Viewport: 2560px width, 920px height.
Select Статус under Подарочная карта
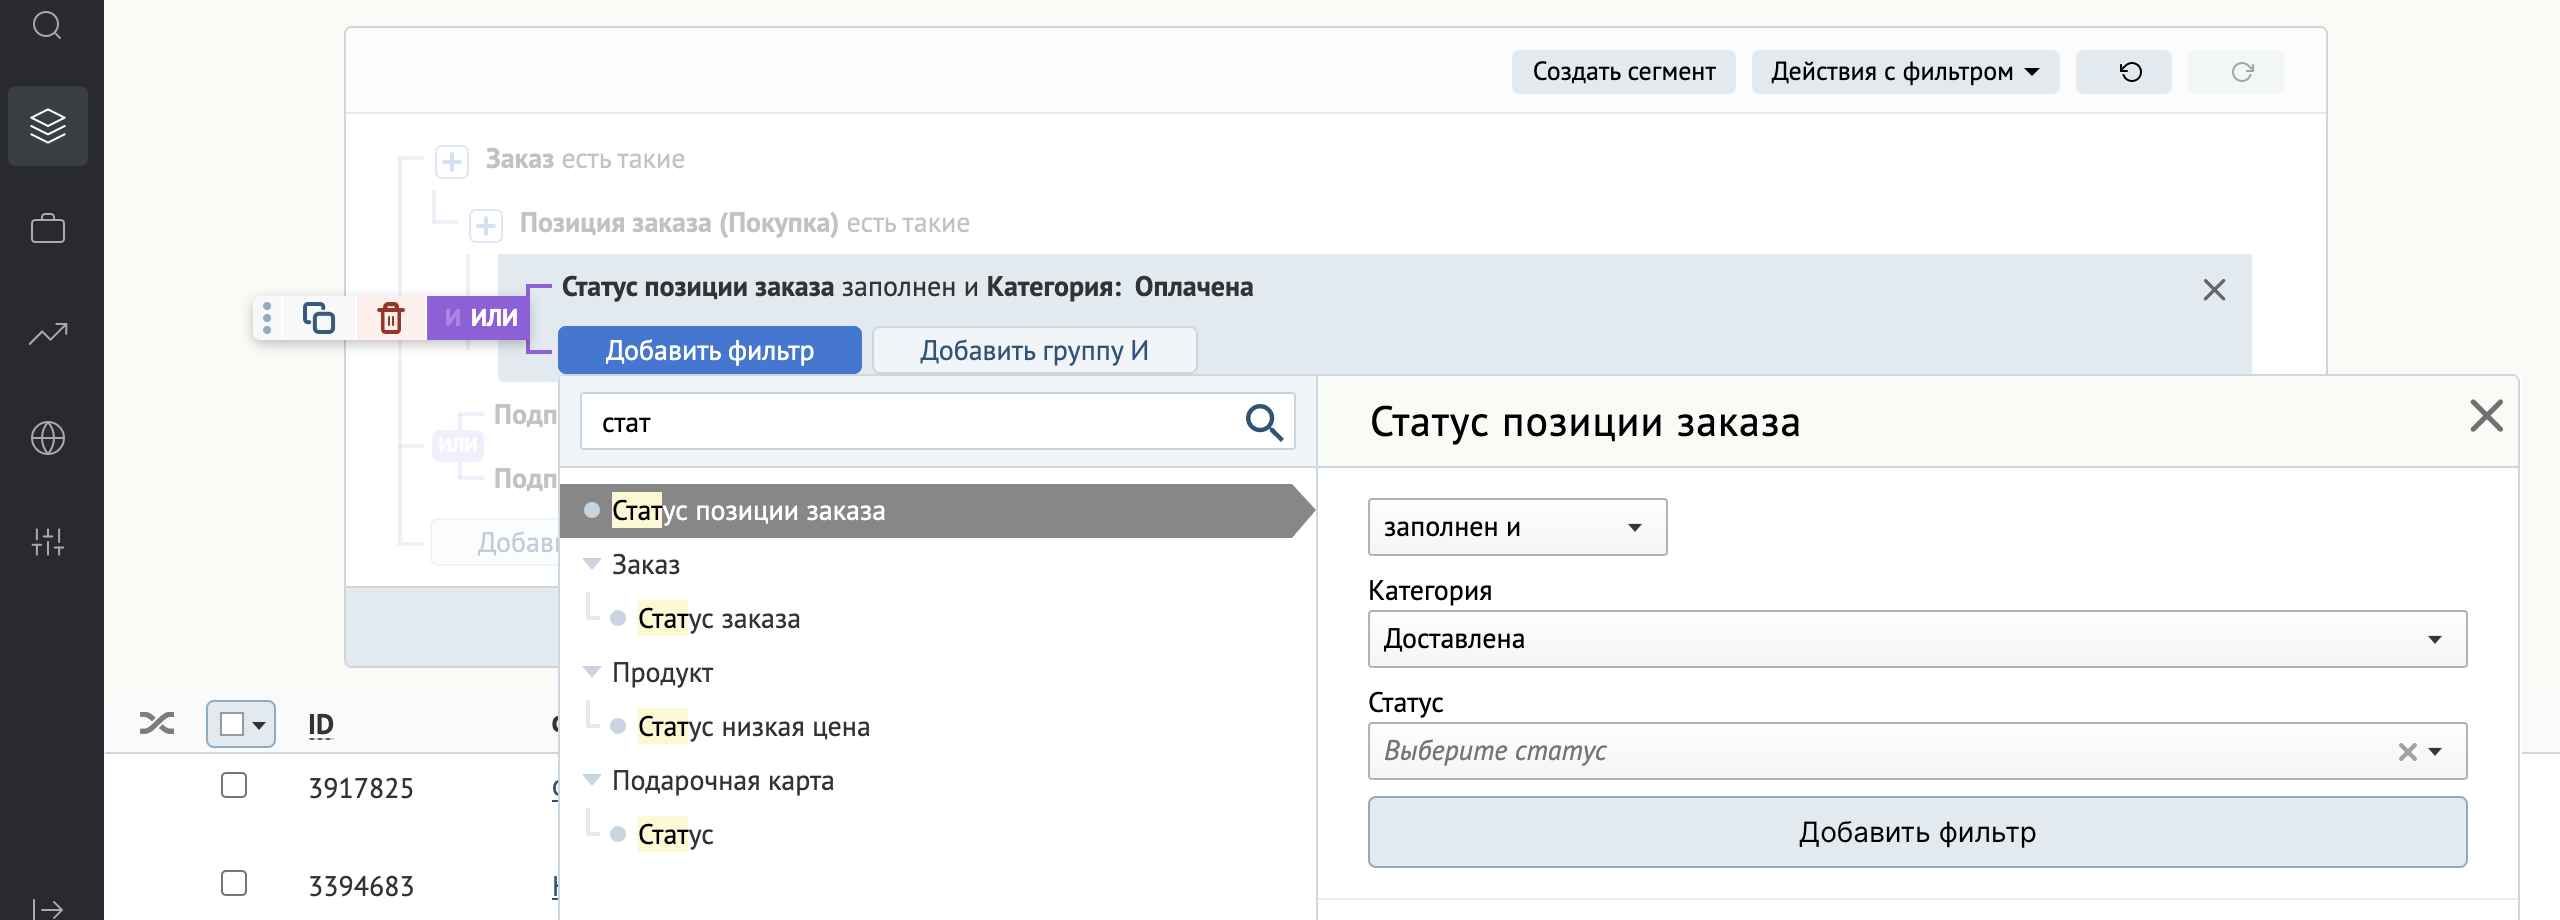[675, 835]
